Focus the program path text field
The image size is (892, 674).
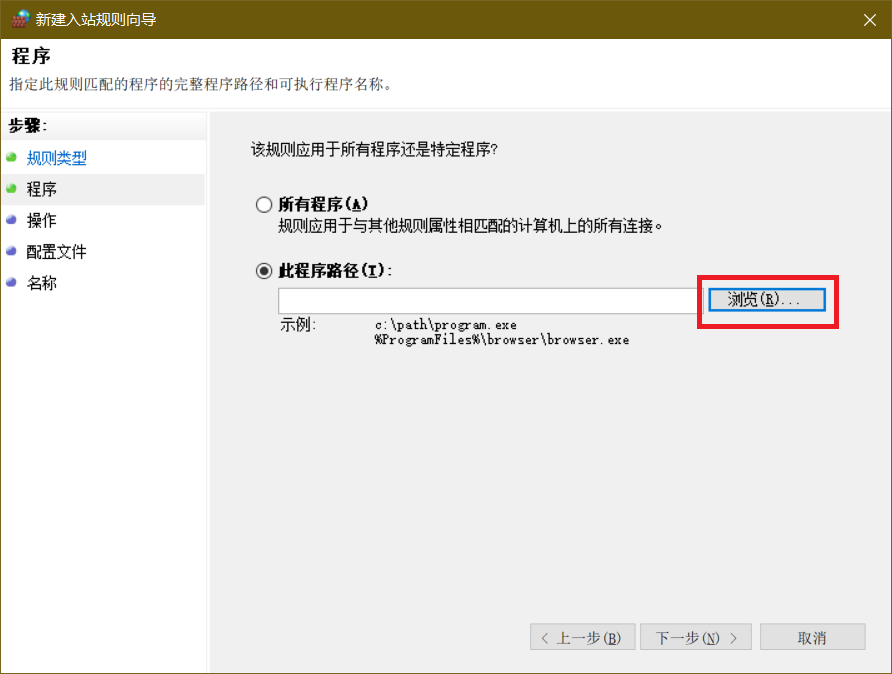[491, 301]
